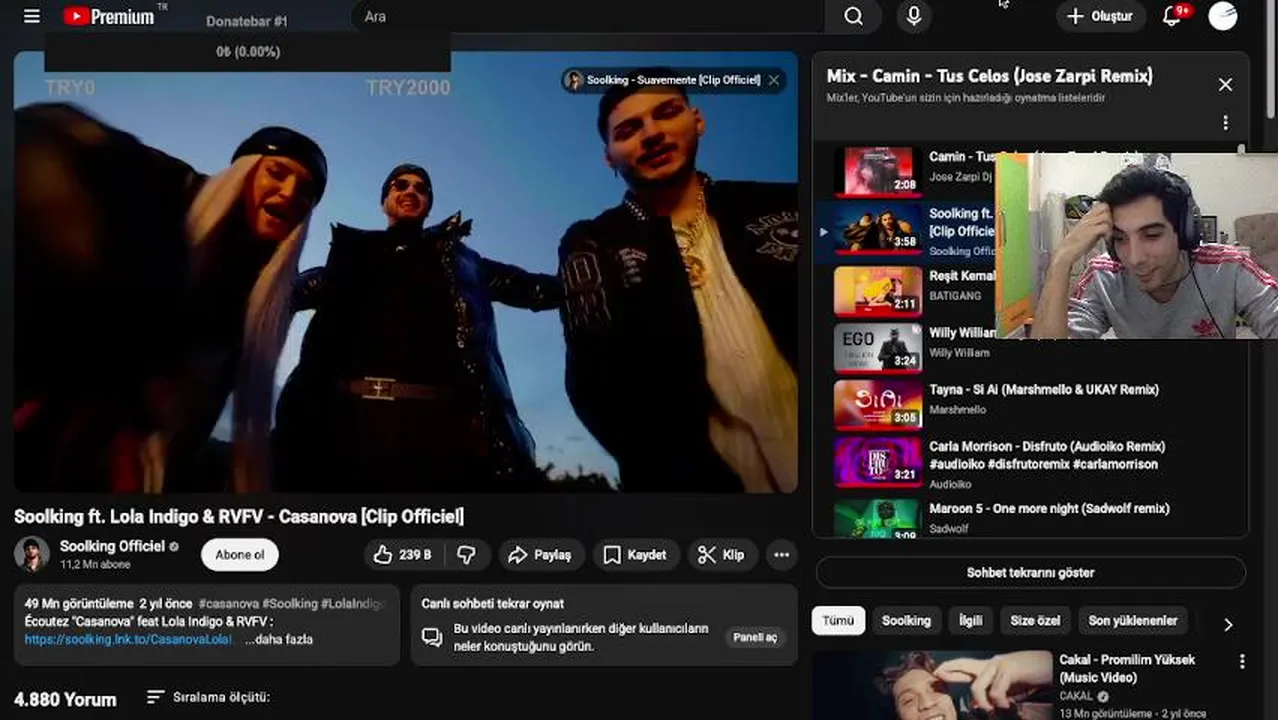Expand description with ...daha fazla
Viewport: 1278px width, 720px height.
pyautogui.click(x=279, y=639)
